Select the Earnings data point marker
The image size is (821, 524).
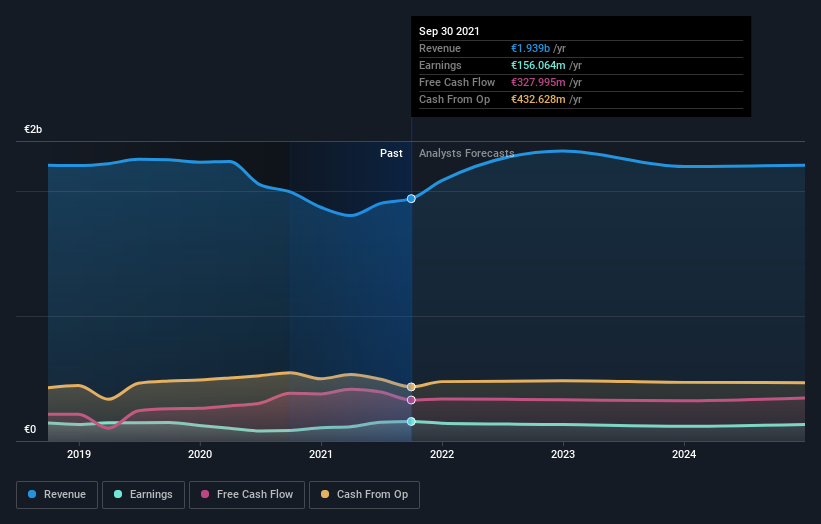(411, 421)
